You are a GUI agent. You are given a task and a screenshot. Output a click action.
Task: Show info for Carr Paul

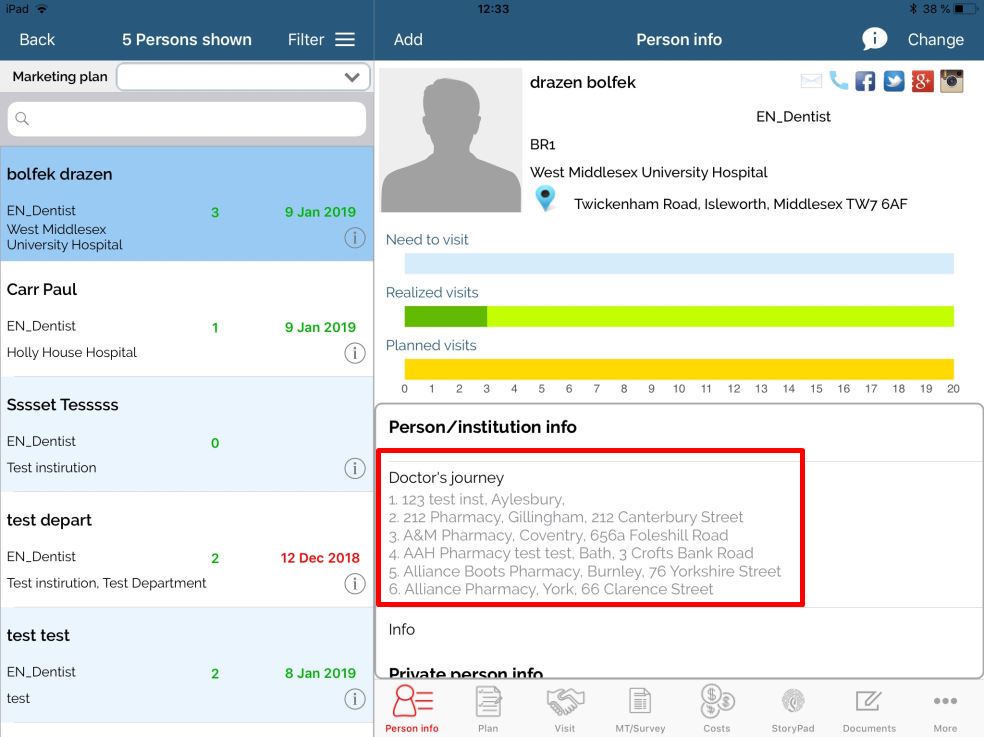click(x=354, y=353)
